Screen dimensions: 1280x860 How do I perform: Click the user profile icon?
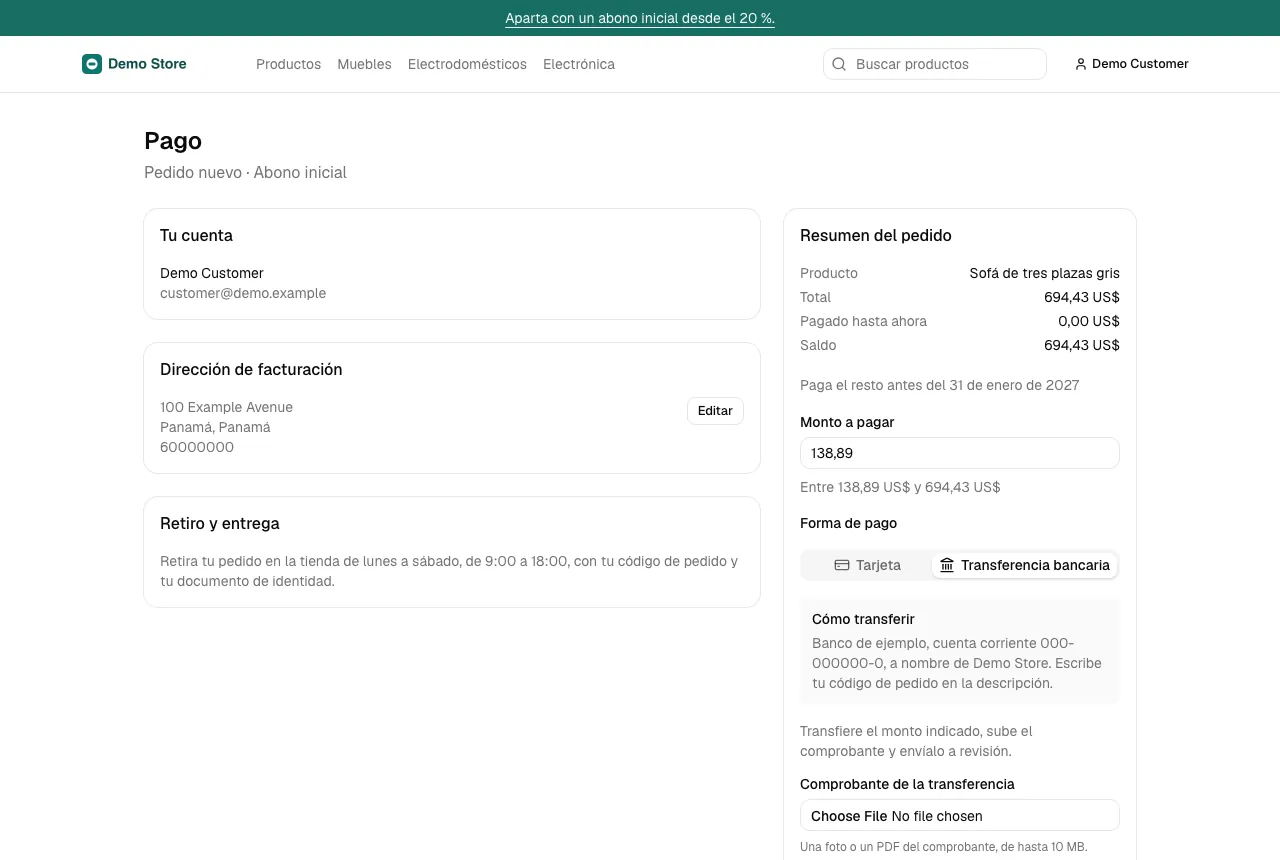click(1080, 64)
